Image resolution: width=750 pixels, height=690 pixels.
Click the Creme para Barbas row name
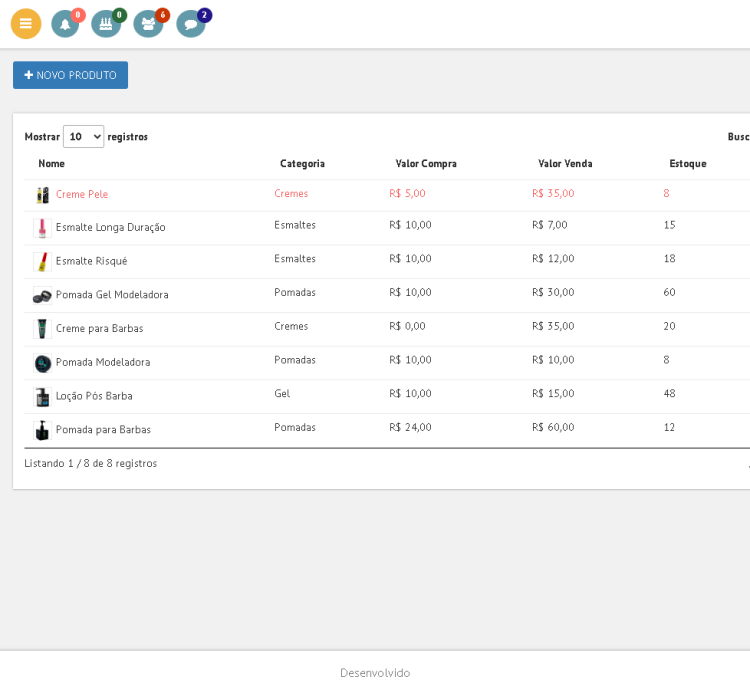(99, 329)
